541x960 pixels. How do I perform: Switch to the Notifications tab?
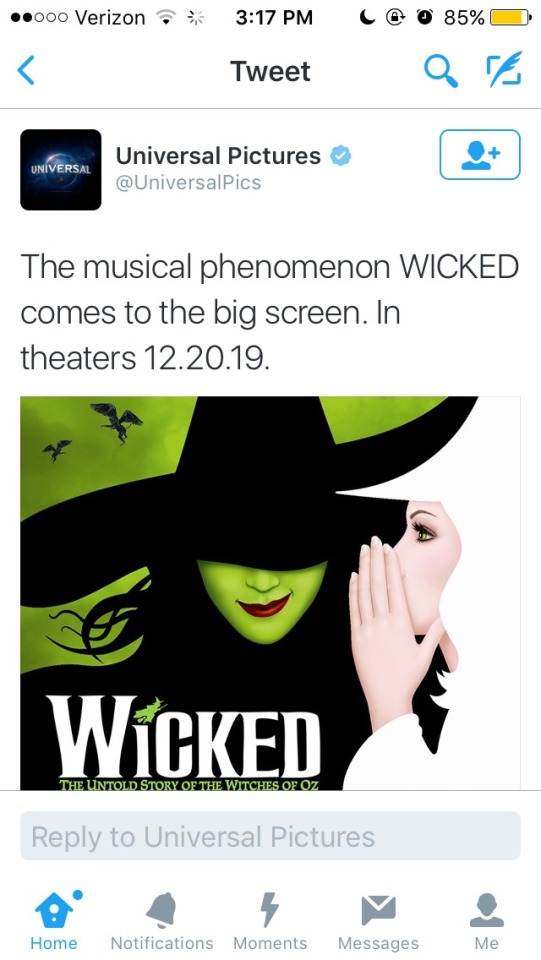pos(162,920)
